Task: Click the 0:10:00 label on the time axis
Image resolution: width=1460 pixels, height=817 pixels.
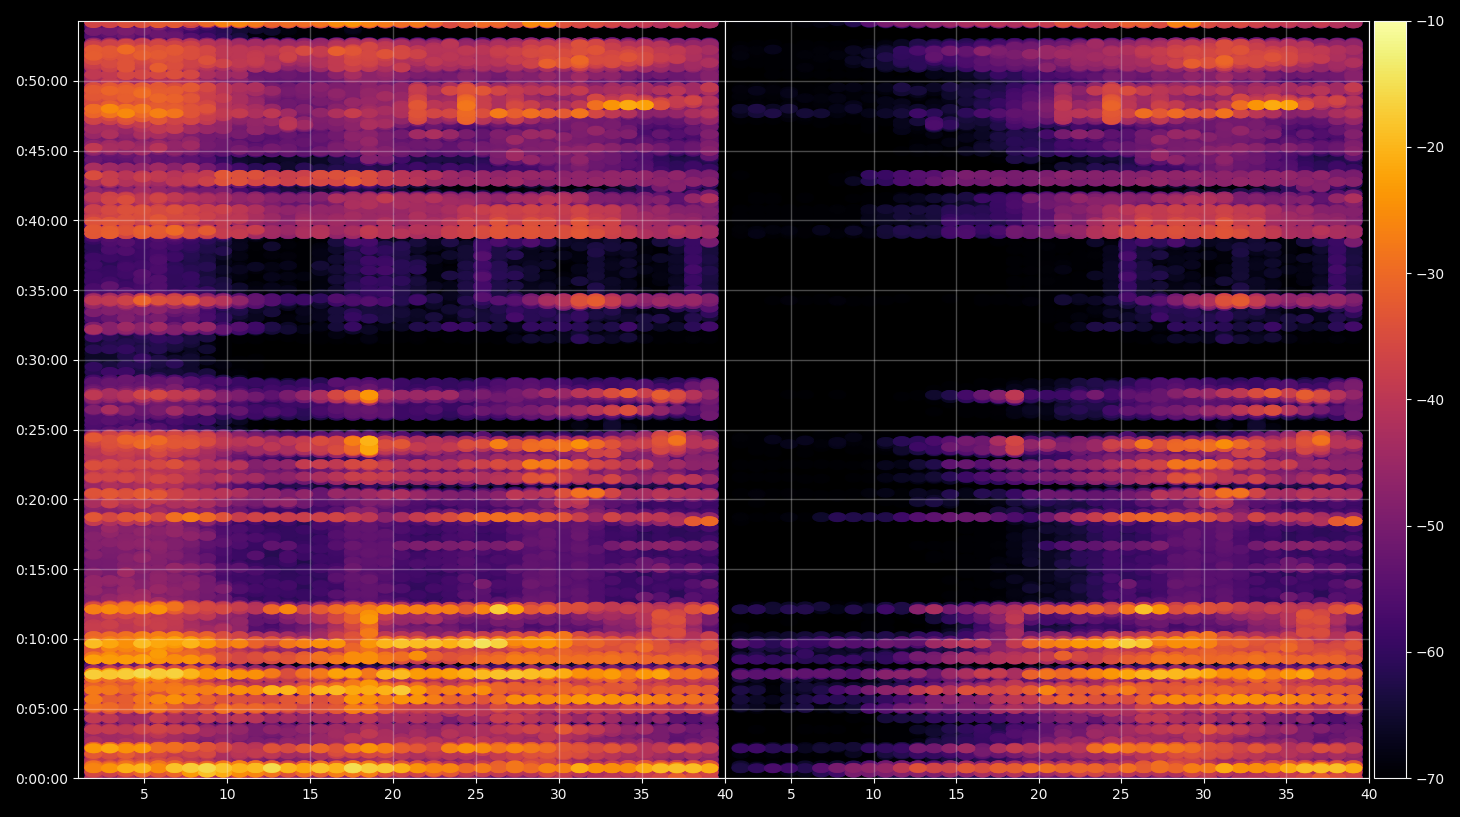Action: coord(42,639)
